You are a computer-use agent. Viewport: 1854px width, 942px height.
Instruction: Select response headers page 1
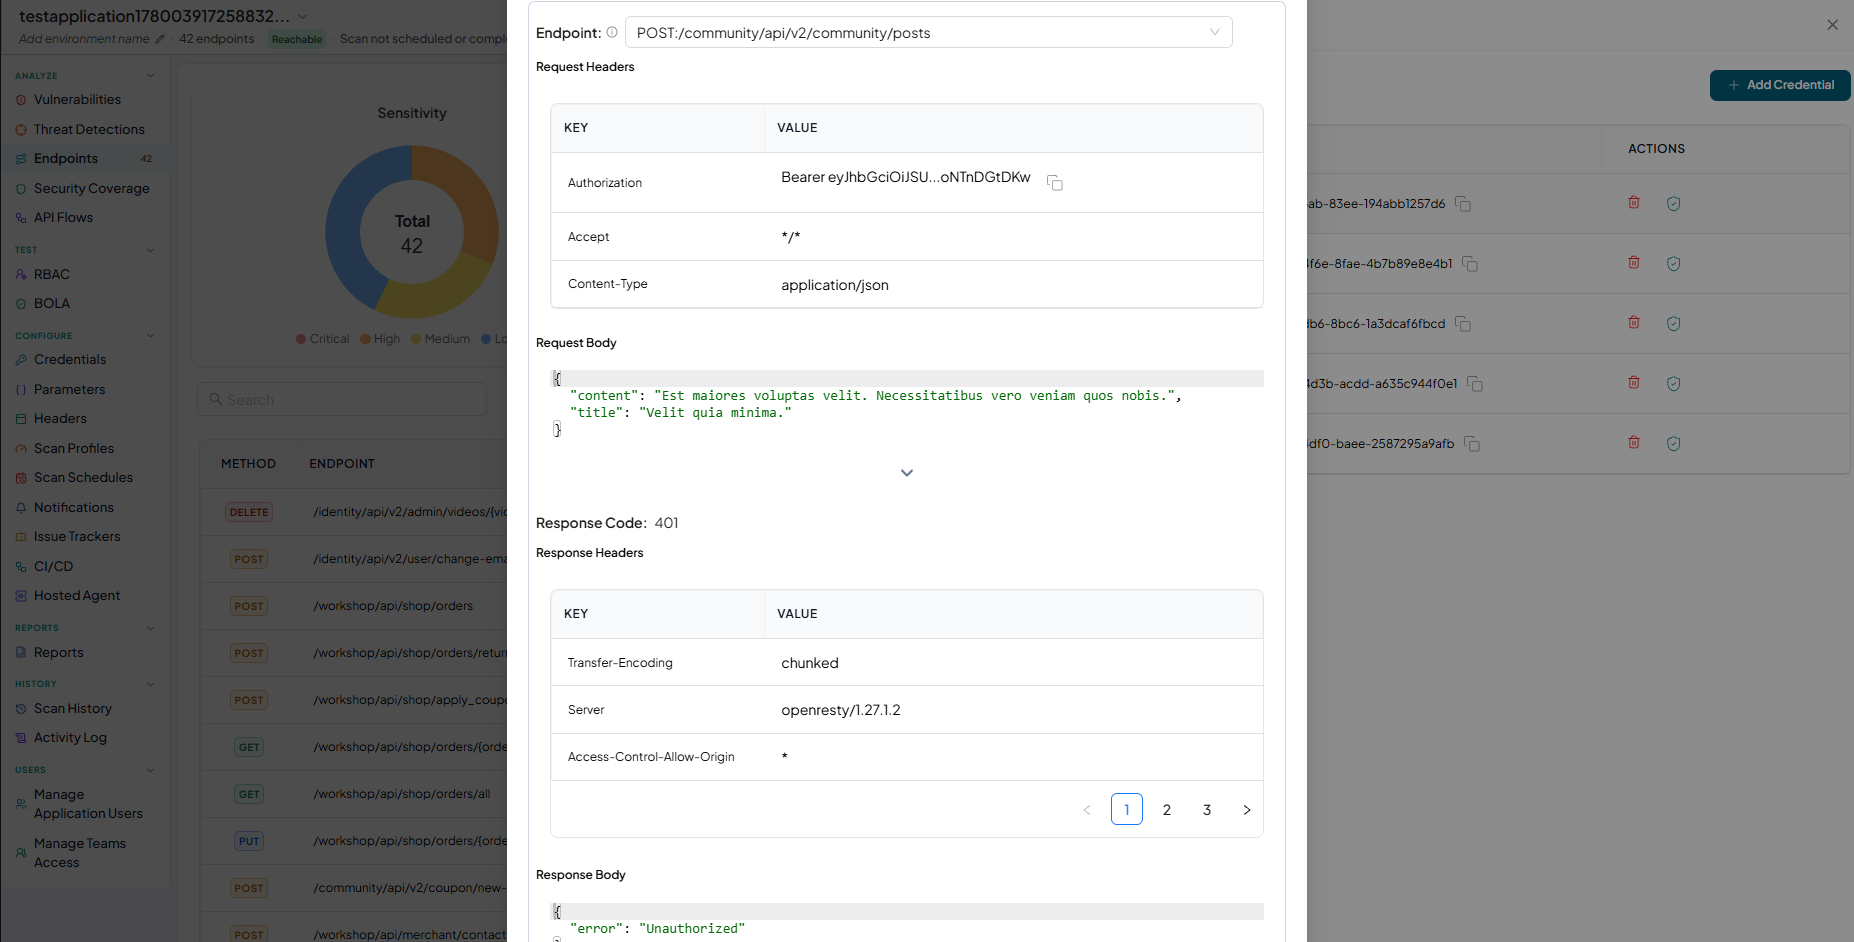click(x=1127, y=809)
